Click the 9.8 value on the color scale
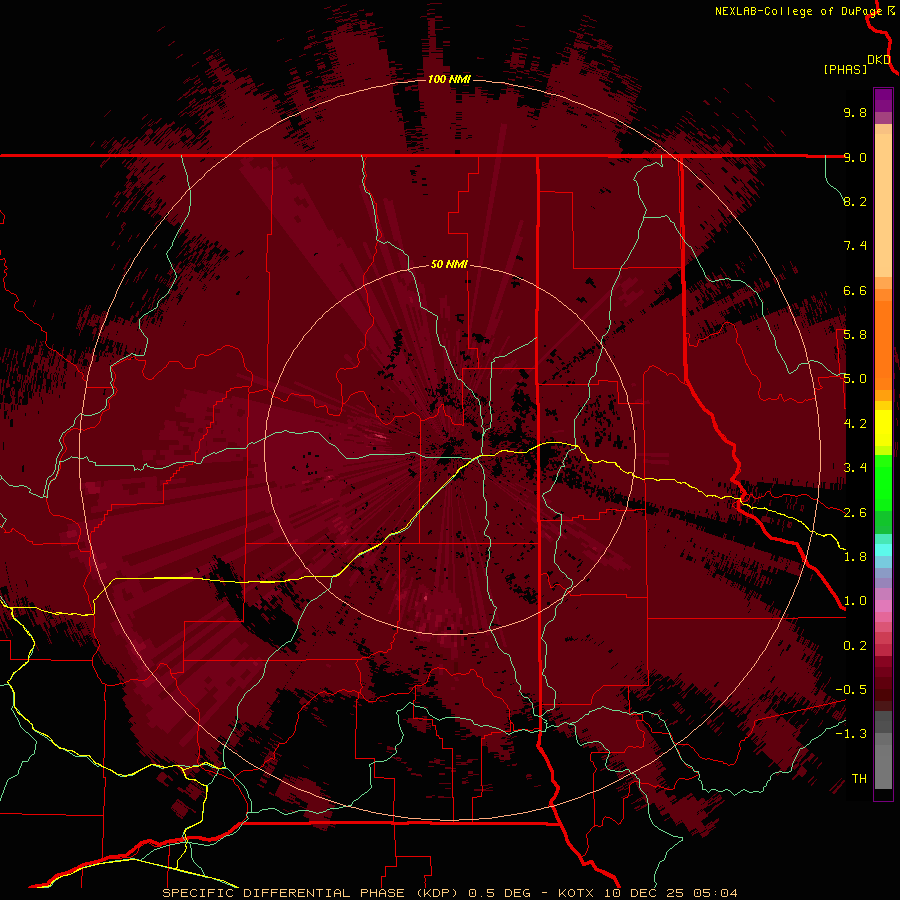Image resolution: width=900 pixels, height=900 pixels. (x=855, y=112)
